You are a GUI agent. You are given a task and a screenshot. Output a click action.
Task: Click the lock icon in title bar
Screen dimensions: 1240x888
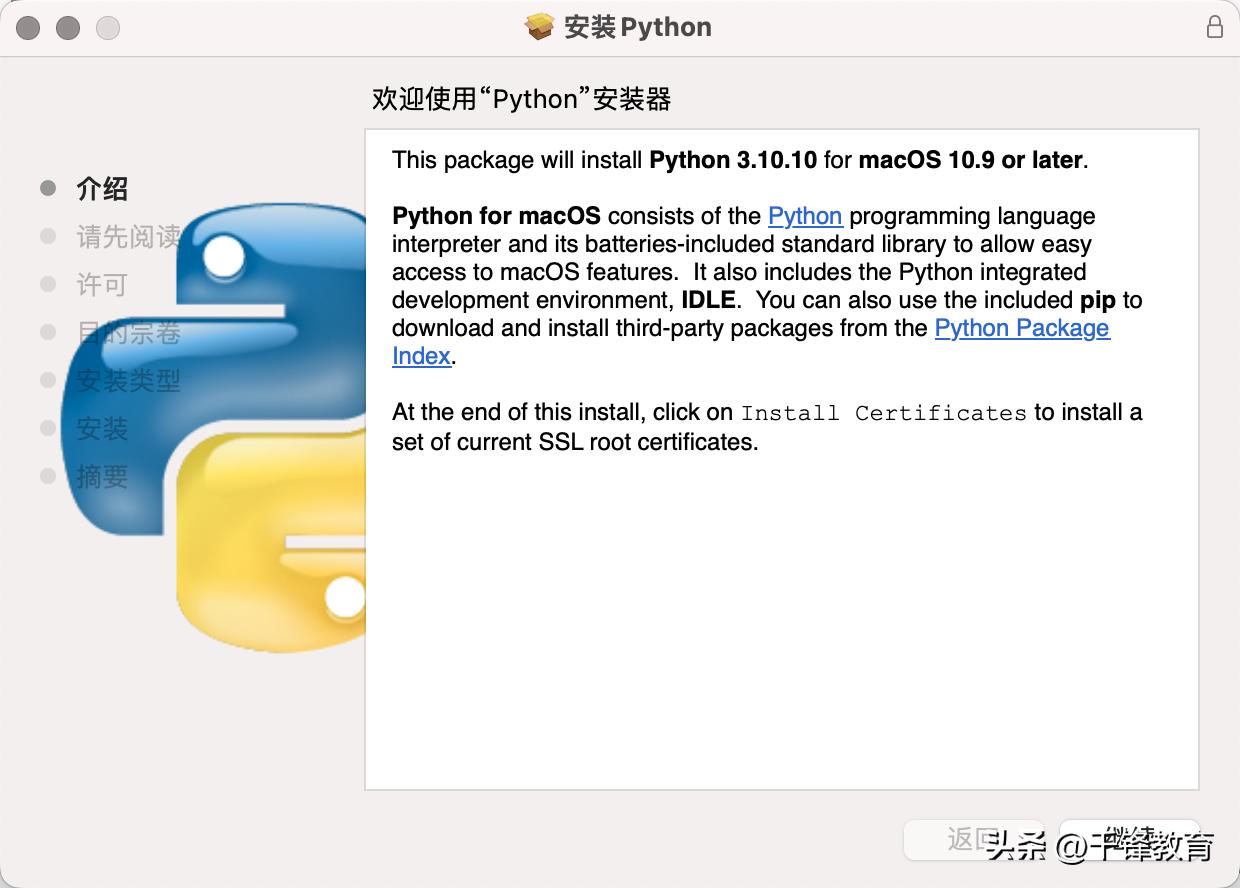pyautogui.click(x=1213, y=27)
